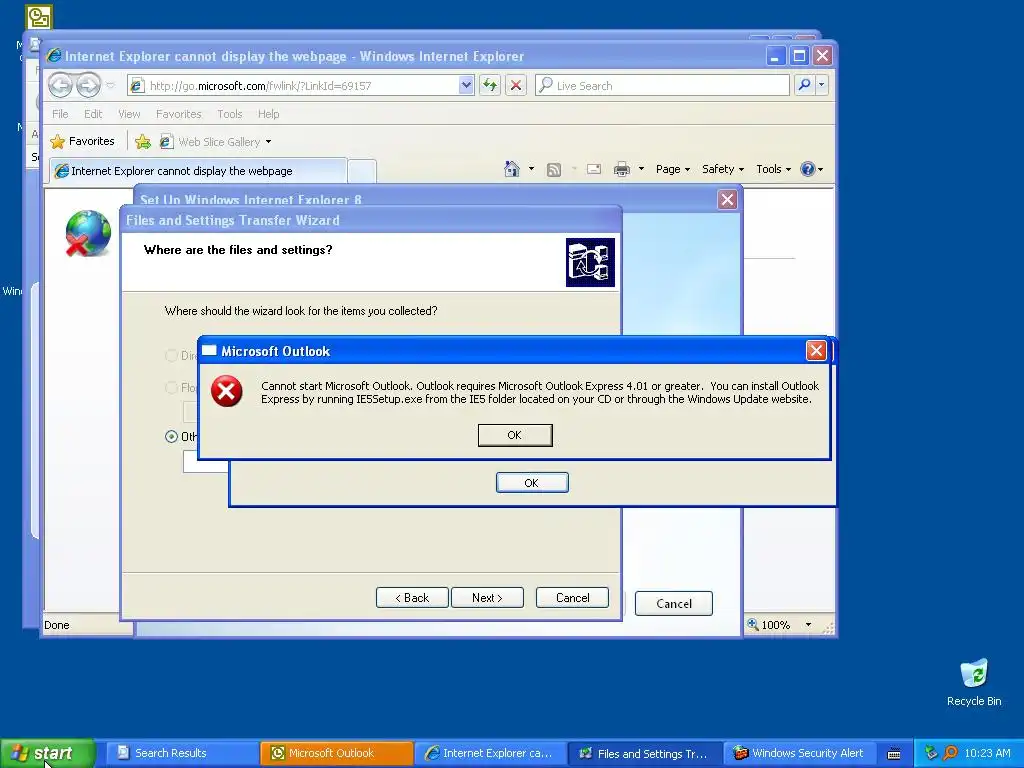Click the red error icon in the Outlook dialog
Viewport: 1024px width, 768px height.
click(227, 391)
